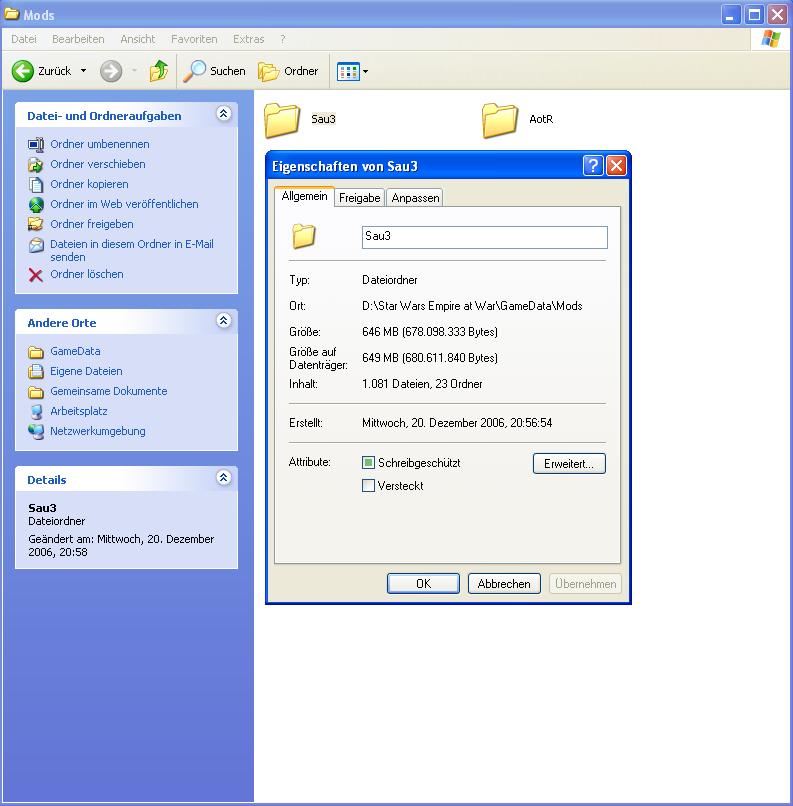Open Erweitert... attributes button
The height and width of the screenshot is (806, 793).
point(569,464)
